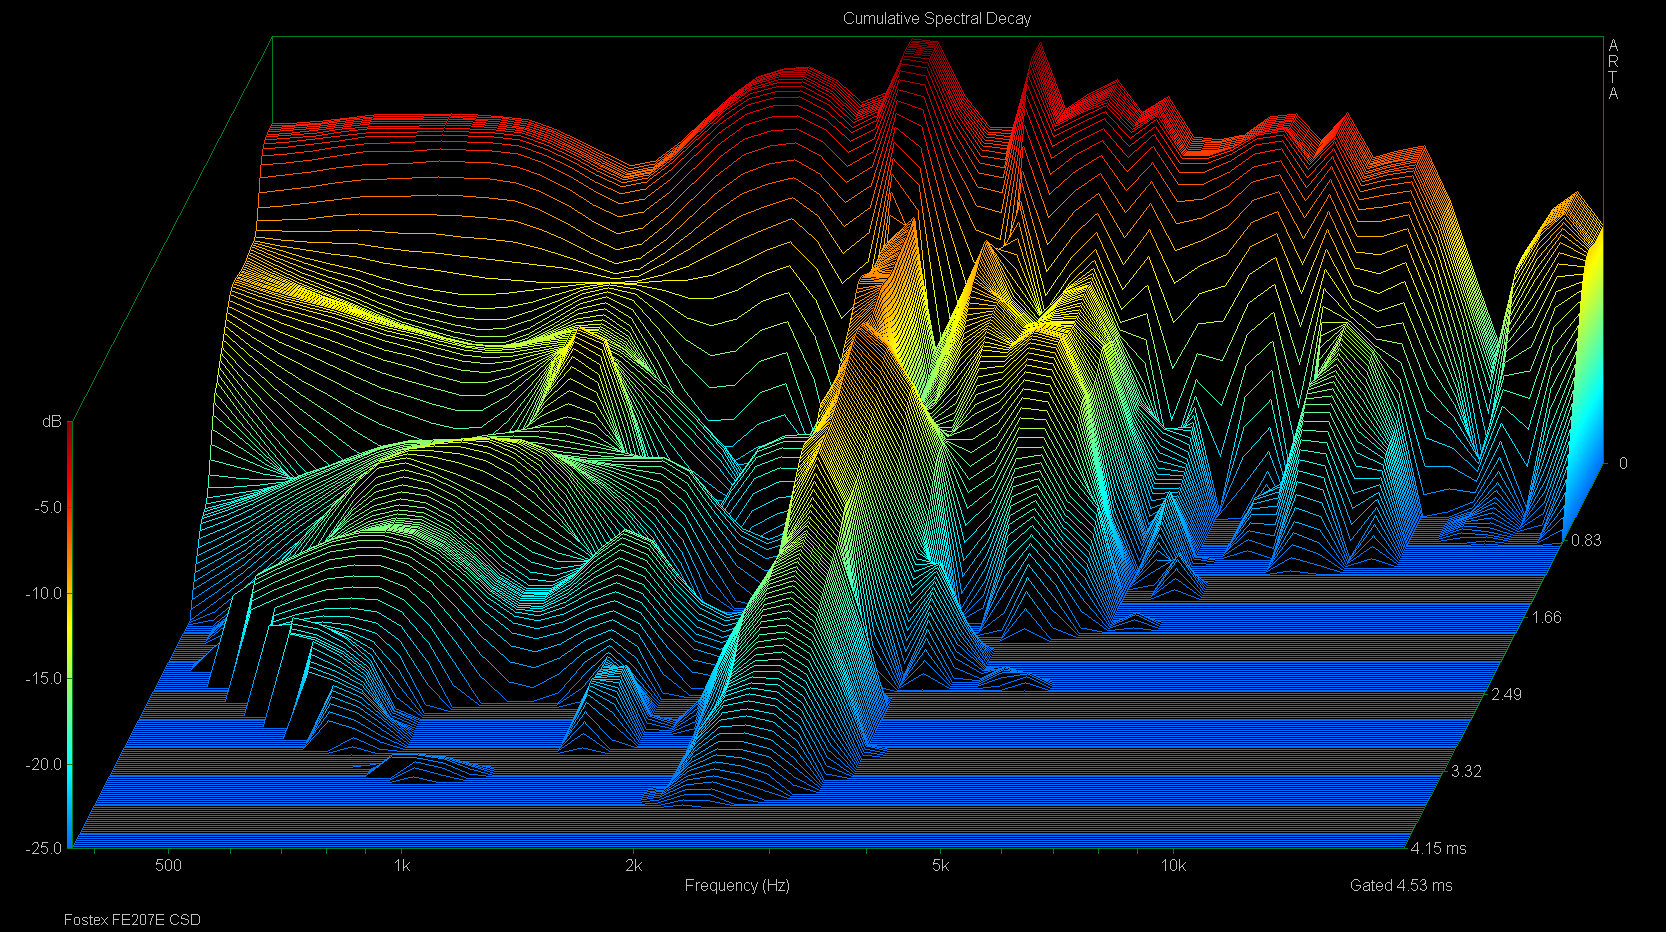This screenshot has height=932, width=1666.
Task: Click the '5k' frequency tick label
Action: (940, 865)
